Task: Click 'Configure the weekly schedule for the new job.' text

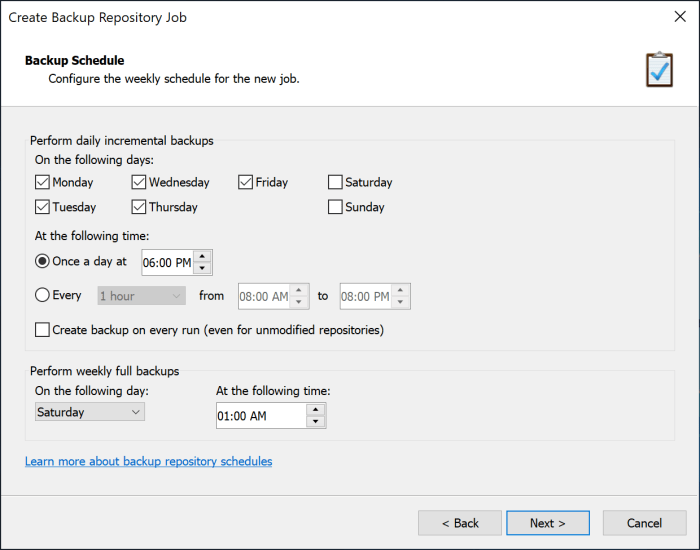Action: click(x=174, y=79)
